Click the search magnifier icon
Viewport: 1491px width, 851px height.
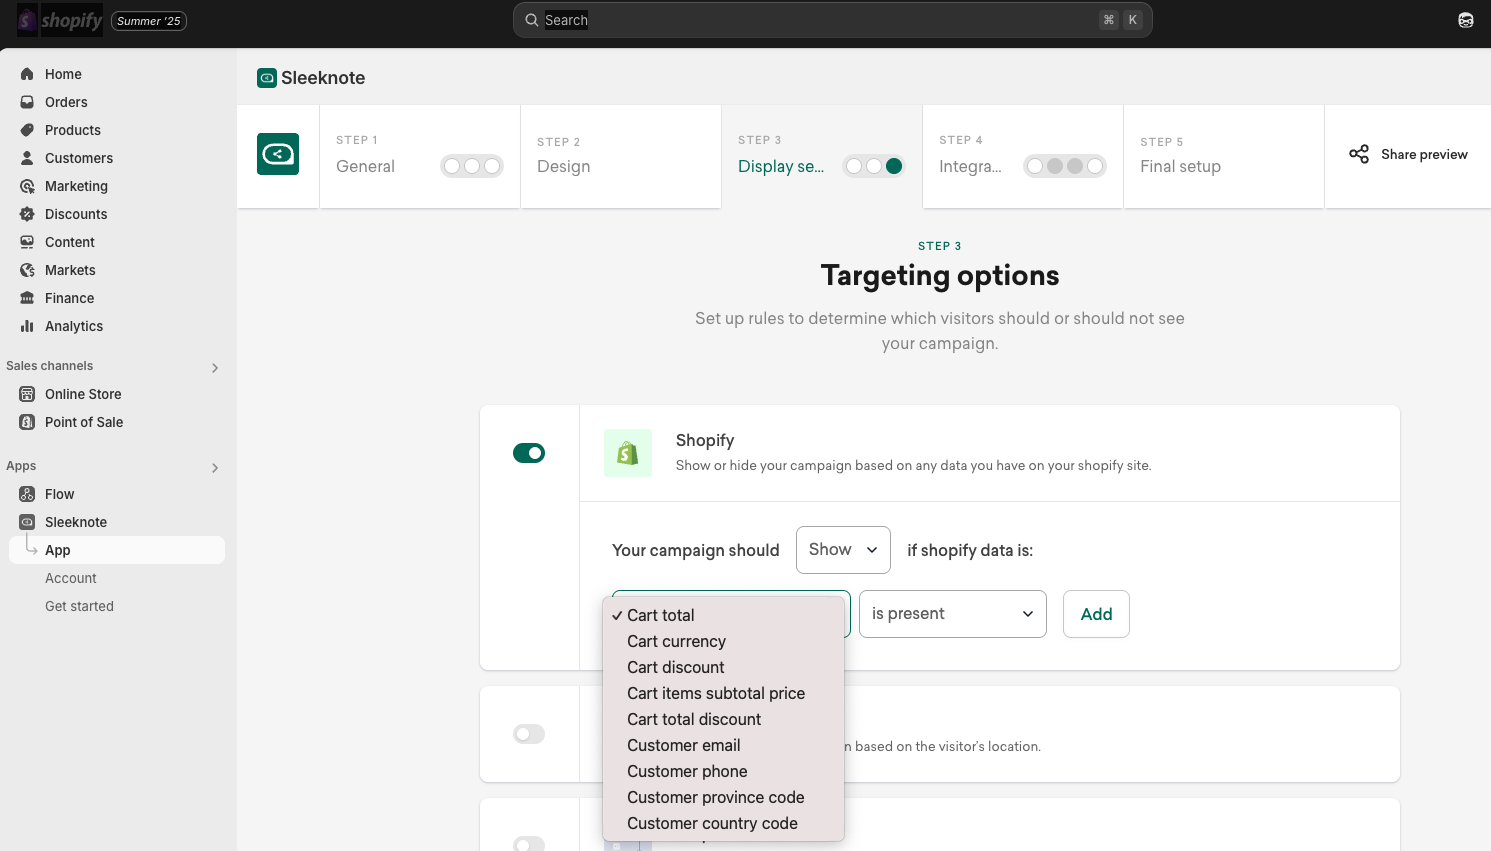point(532,20)
